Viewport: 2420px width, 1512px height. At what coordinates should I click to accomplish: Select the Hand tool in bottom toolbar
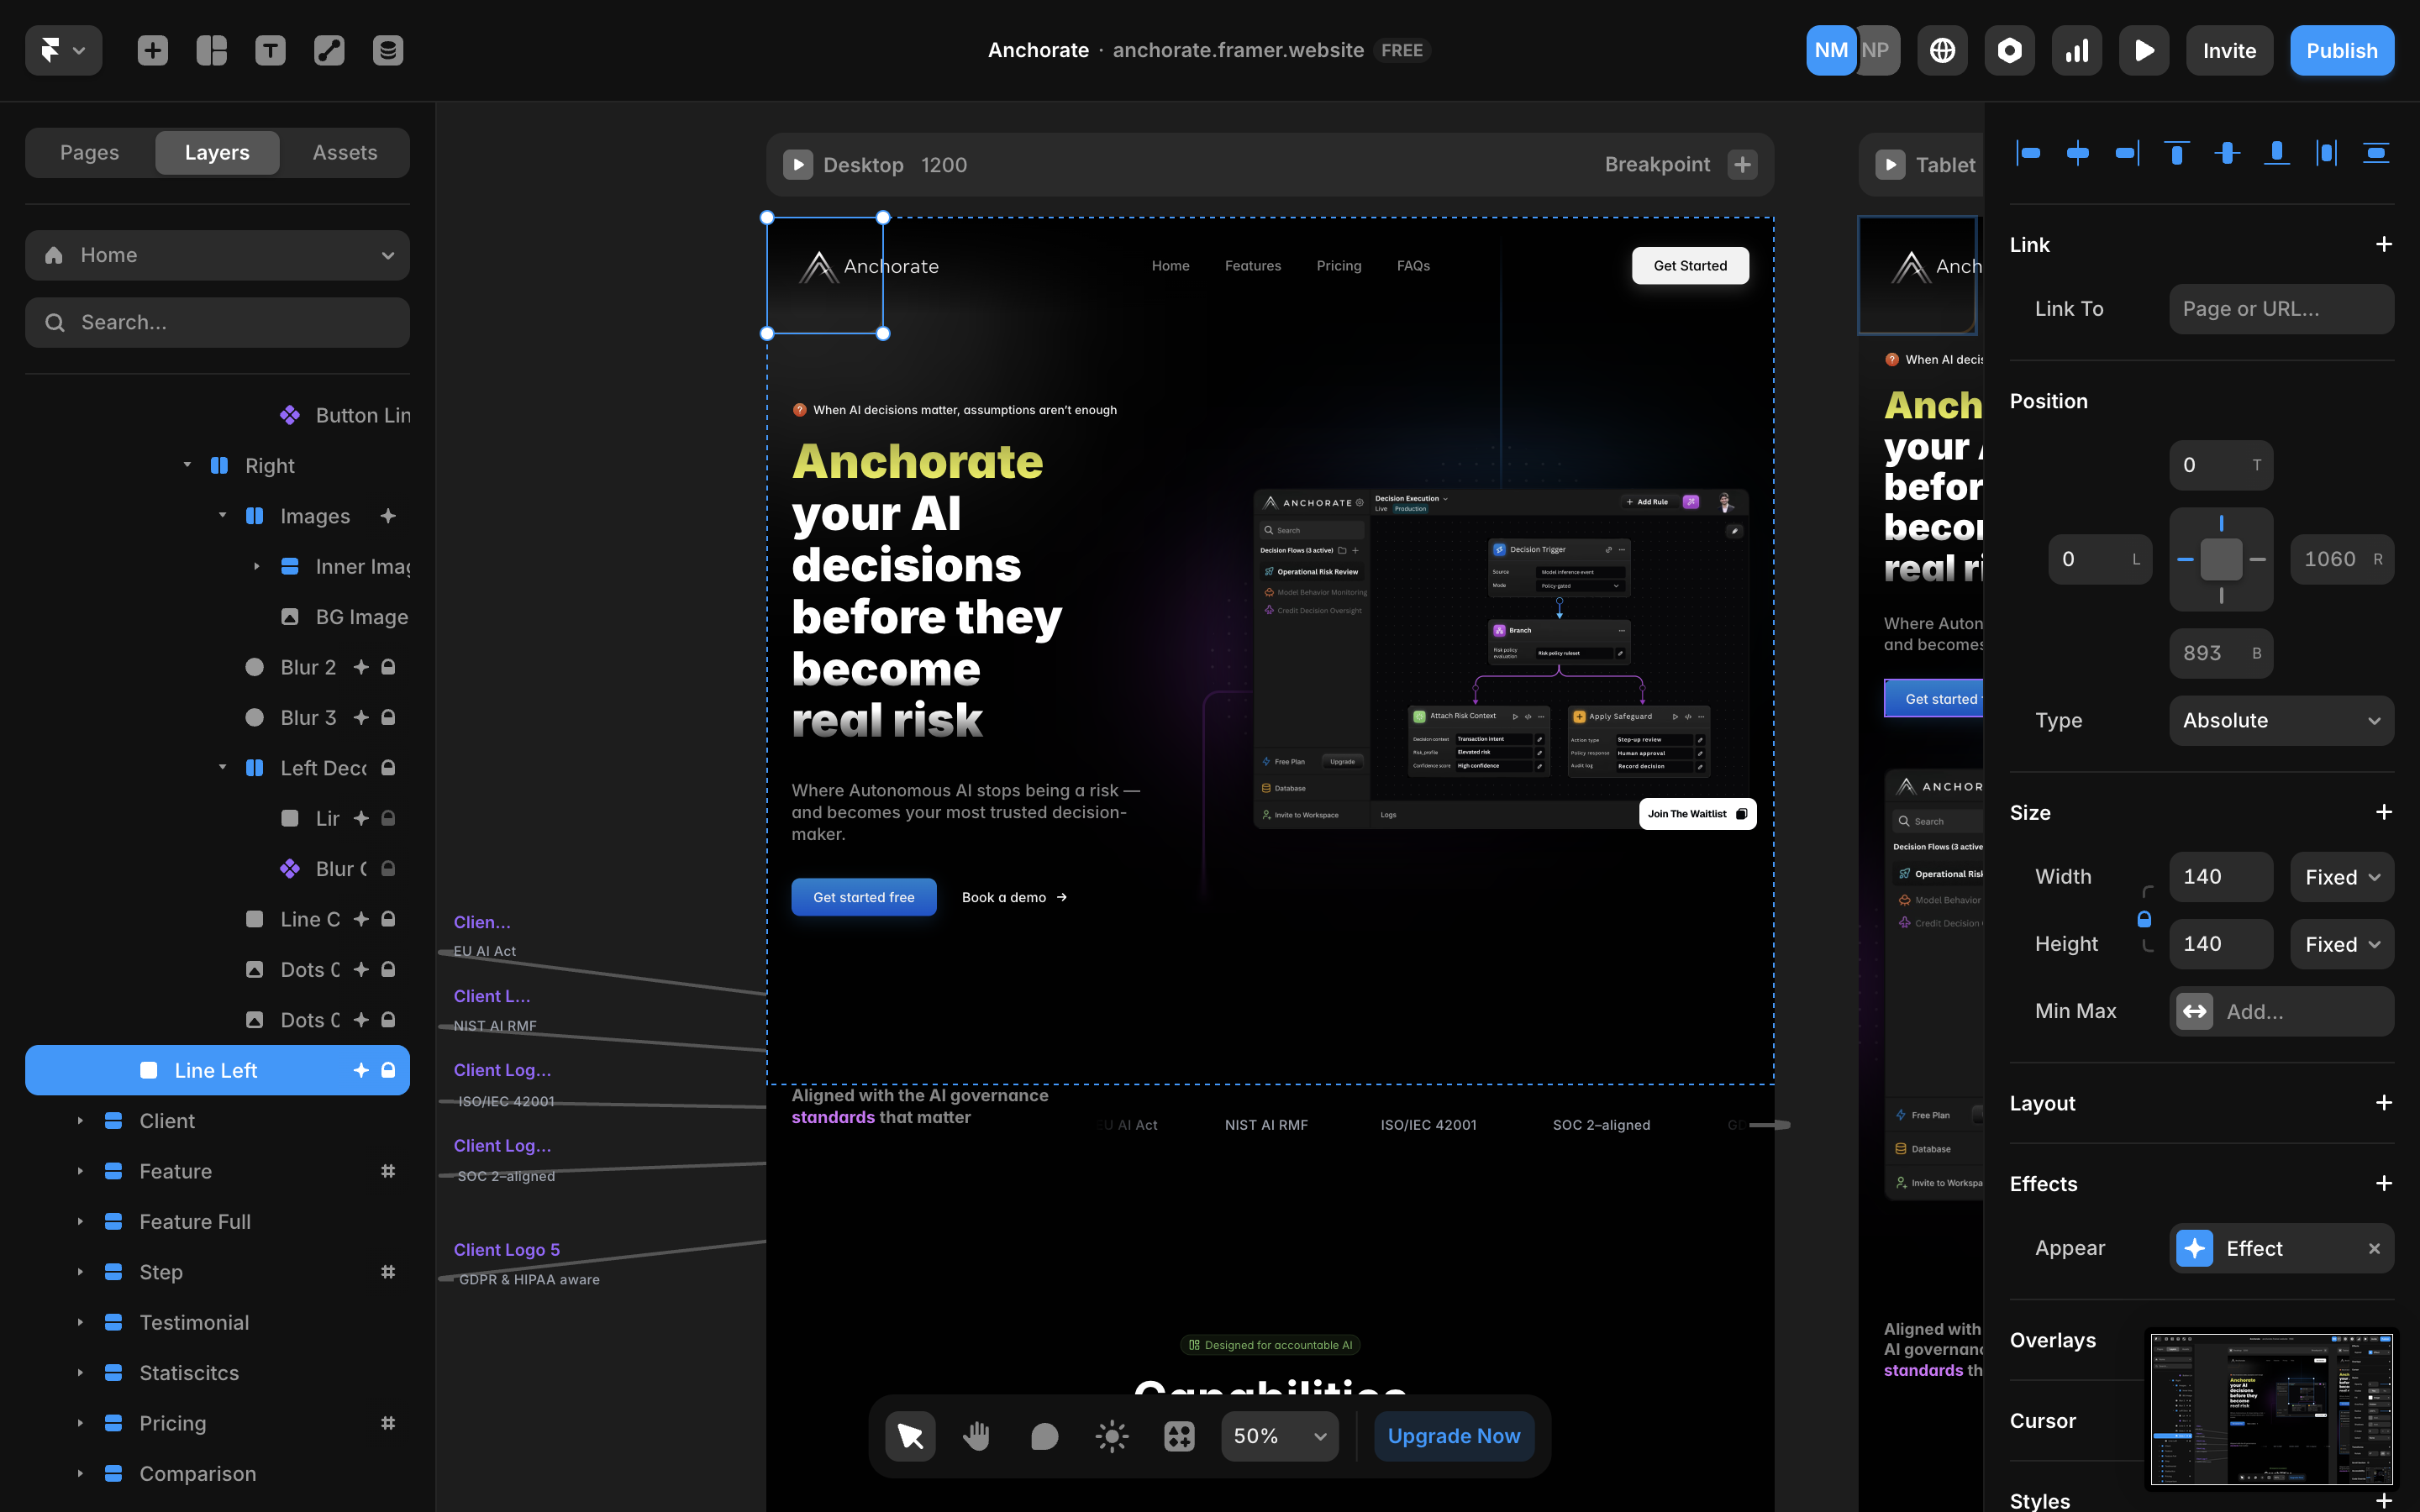(976, 1436)
